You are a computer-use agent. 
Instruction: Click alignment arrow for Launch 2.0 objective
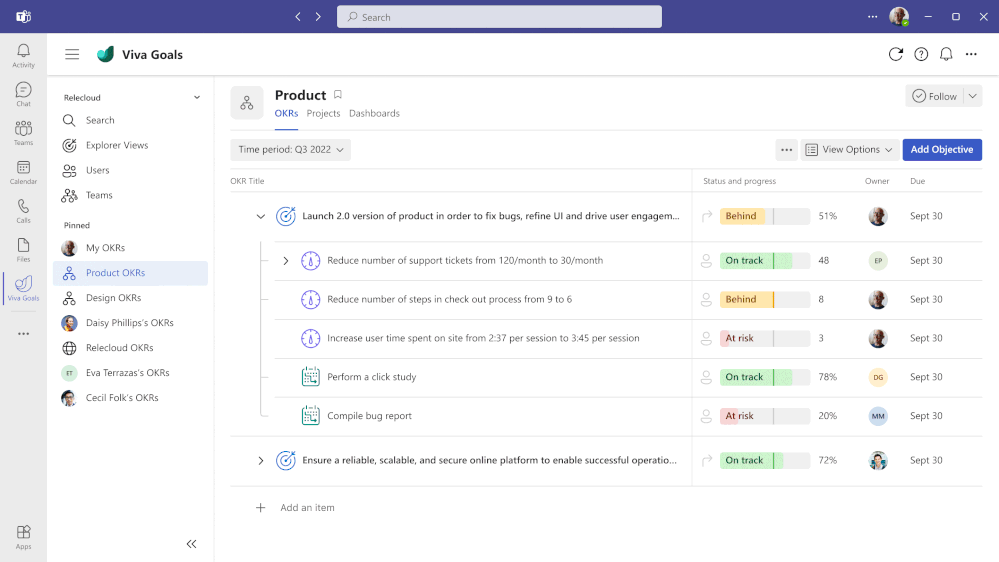coord(707,216)
